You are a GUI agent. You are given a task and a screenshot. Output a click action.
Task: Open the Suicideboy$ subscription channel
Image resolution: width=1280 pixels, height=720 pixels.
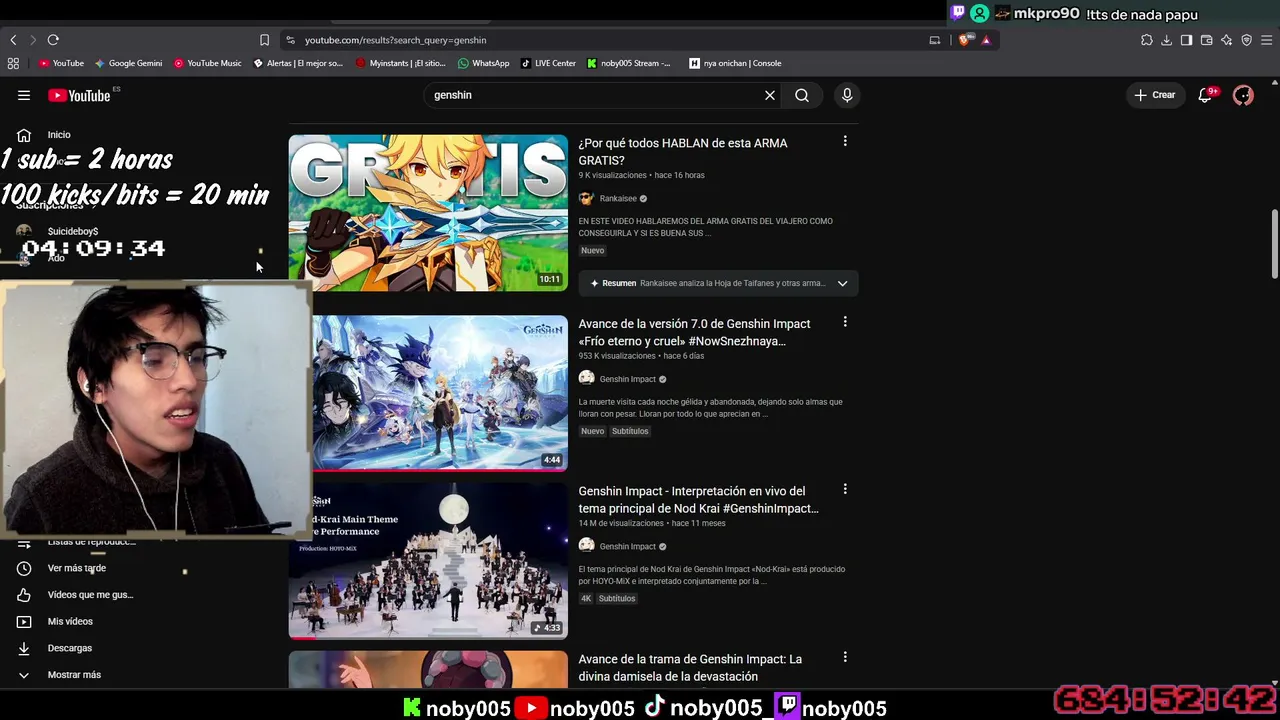tap(73, 231)
